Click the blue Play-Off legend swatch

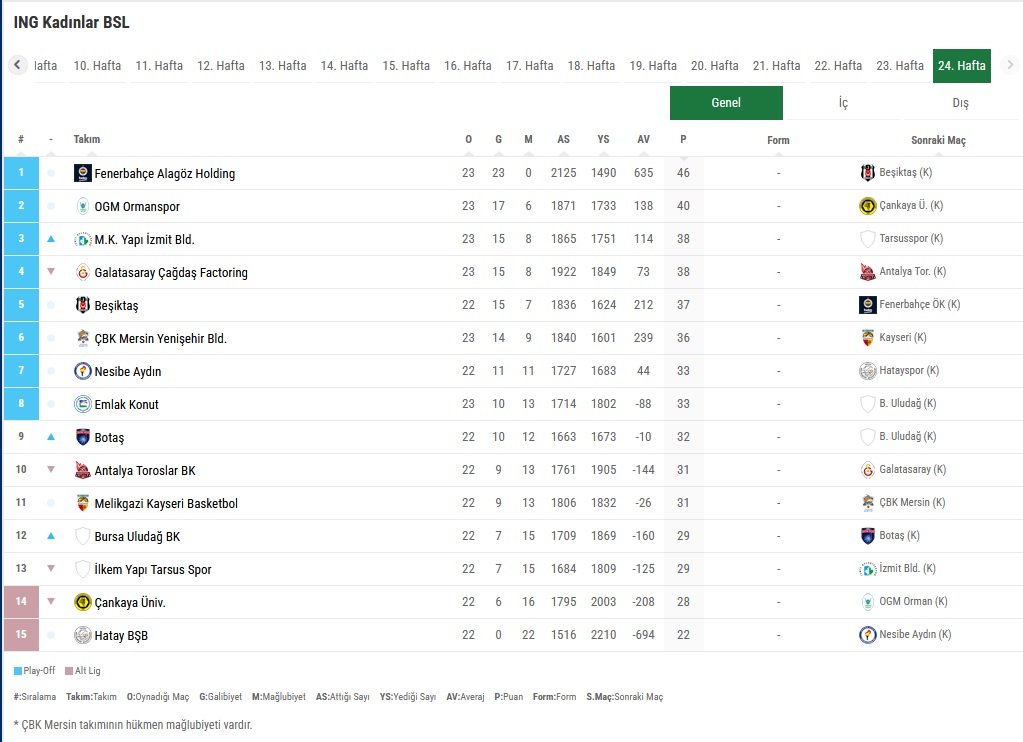(x=18, y=671)
